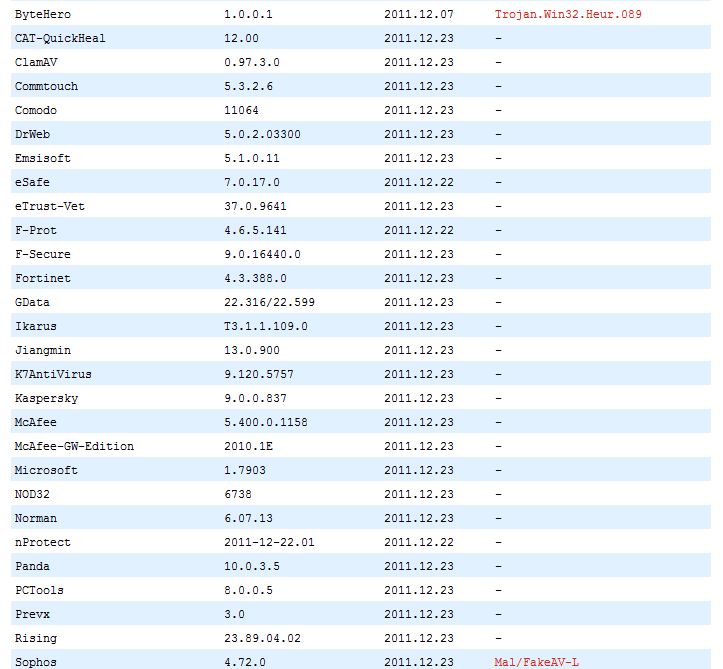Select the F-Secure antivirus name
This screenshot has width=723, height=669.
point(43,254)
